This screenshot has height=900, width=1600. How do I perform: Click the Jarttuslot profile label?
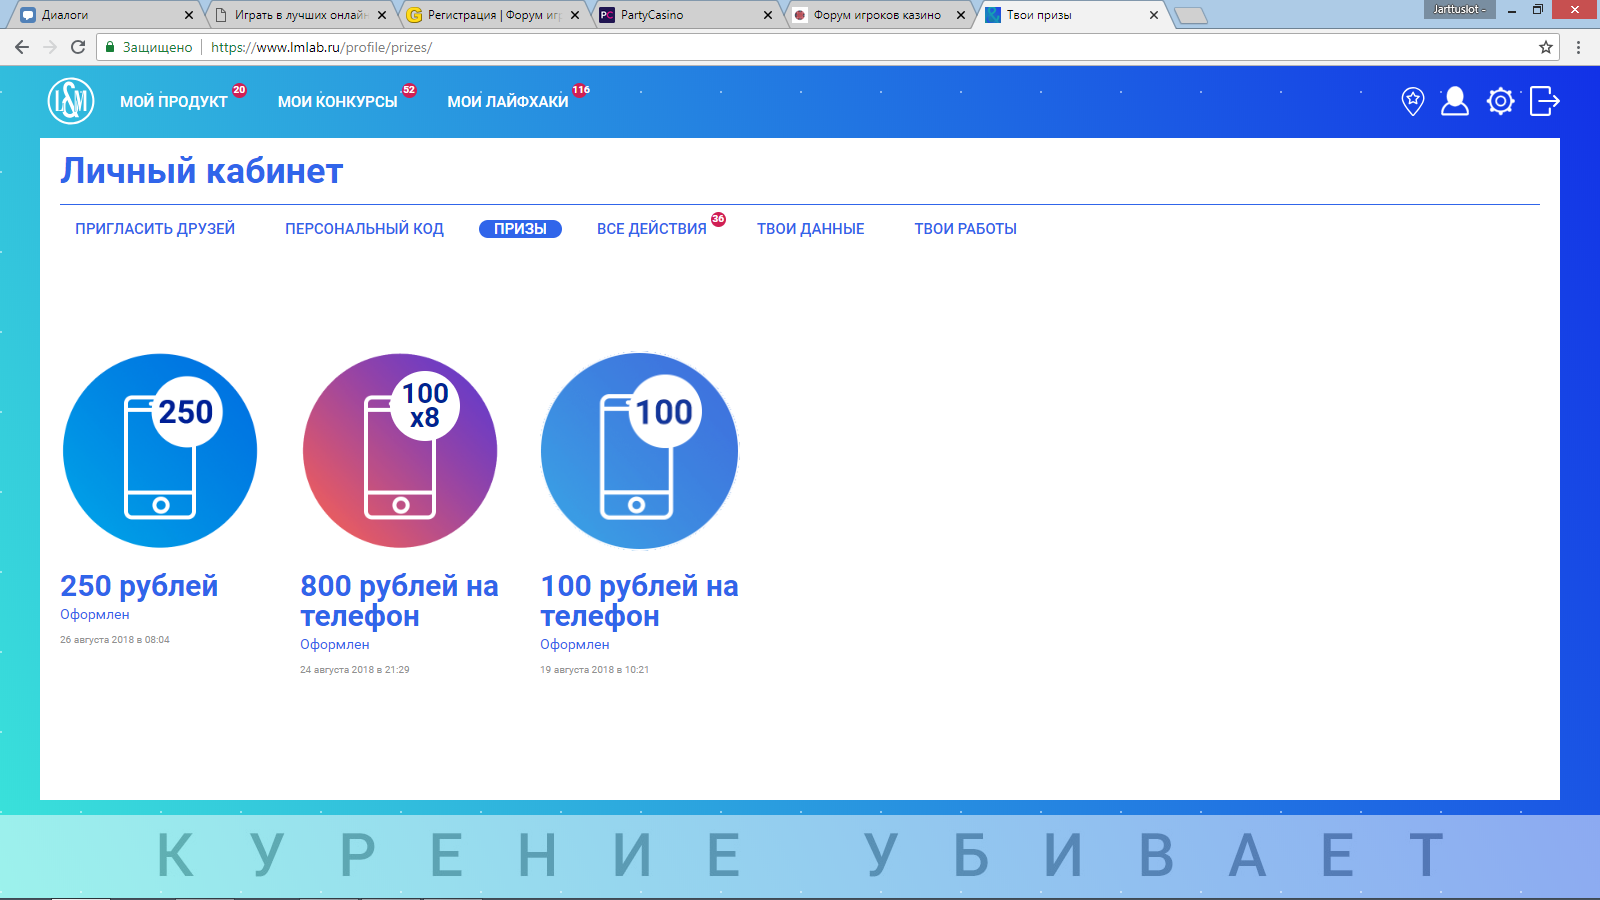(1460, 9)
